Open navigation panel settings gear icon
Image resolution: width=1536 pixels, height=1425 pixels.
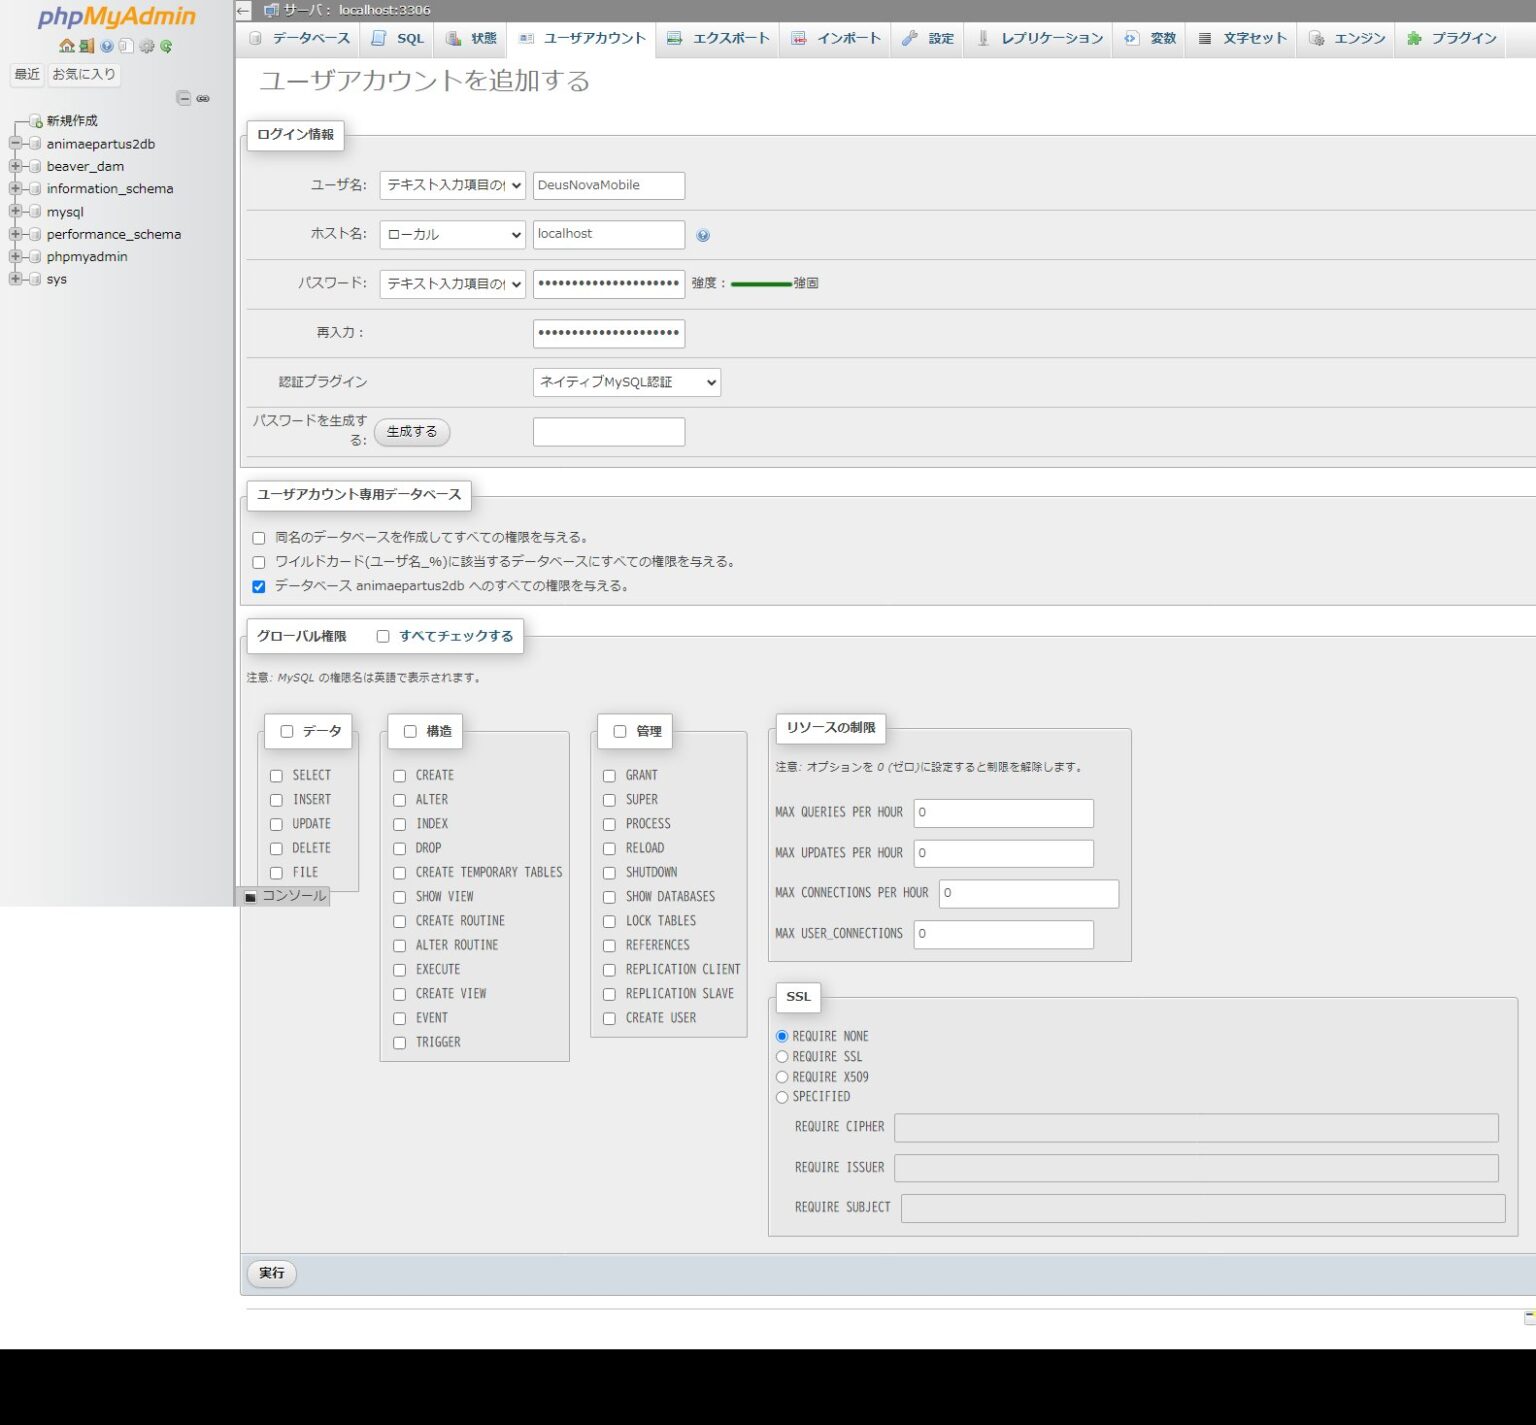(x=147, y=46)
